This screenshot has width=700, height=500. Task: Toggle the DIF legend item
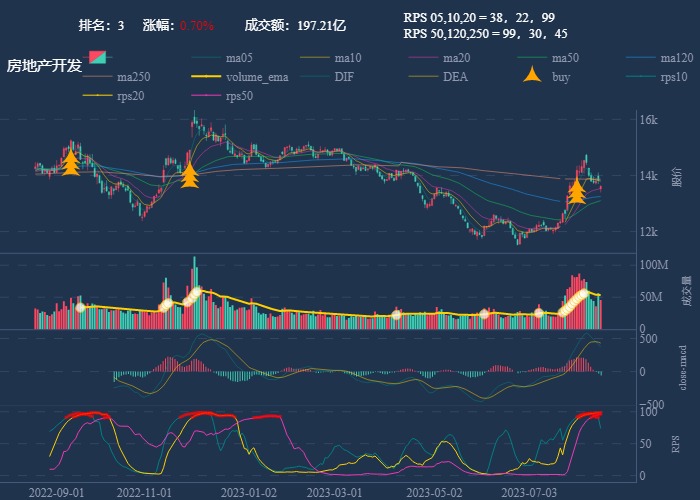click(343, 76)
